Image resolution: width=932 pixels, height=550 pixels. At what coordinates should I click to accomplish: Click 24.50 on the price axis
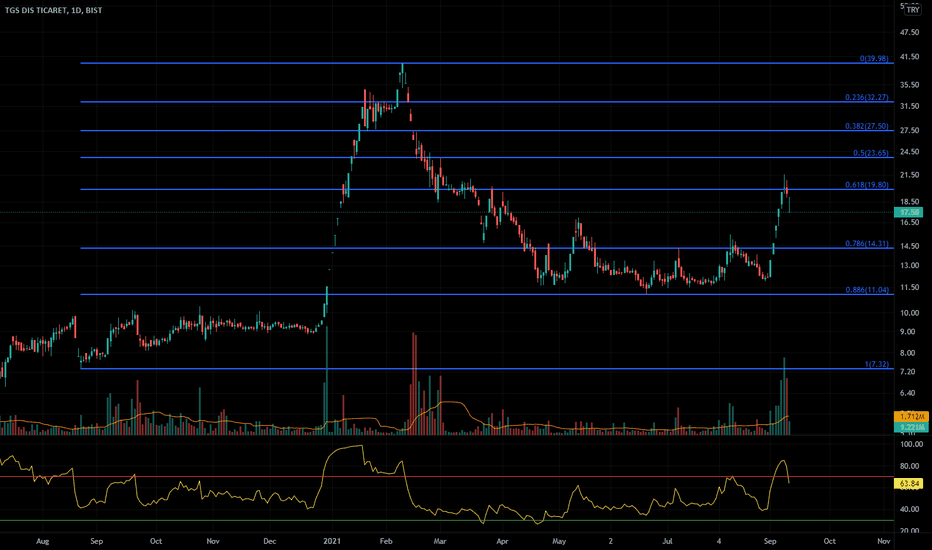click(909, 152)
